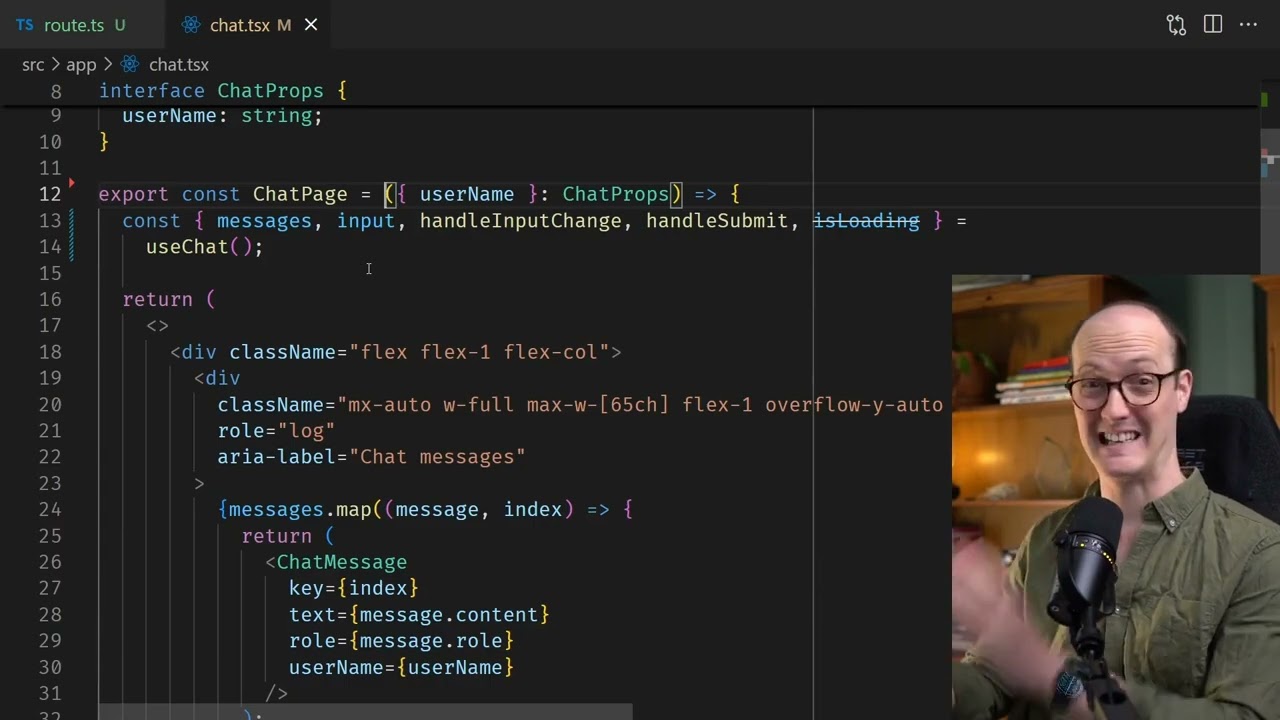Click the userName={userName} prop

(401, 667)
